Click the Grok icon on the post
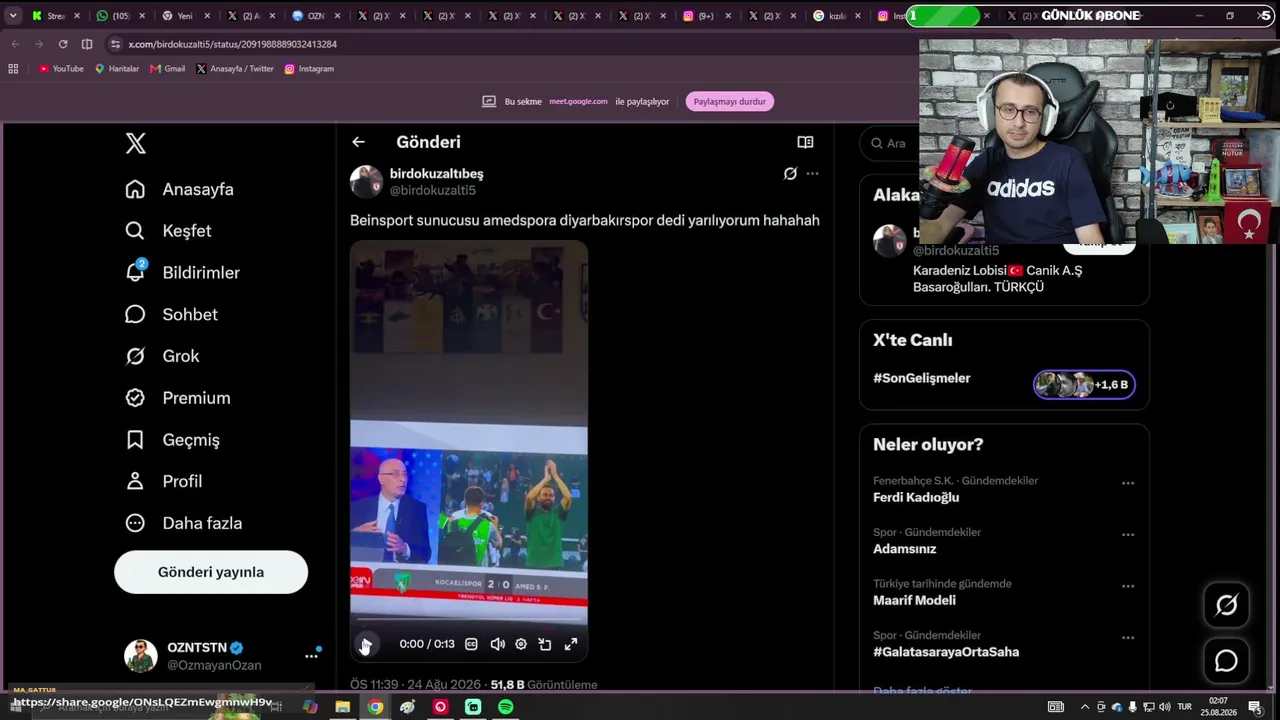The width and height of the screenshot is (1280, 720). pyautogui.click(x=790, y=174)
